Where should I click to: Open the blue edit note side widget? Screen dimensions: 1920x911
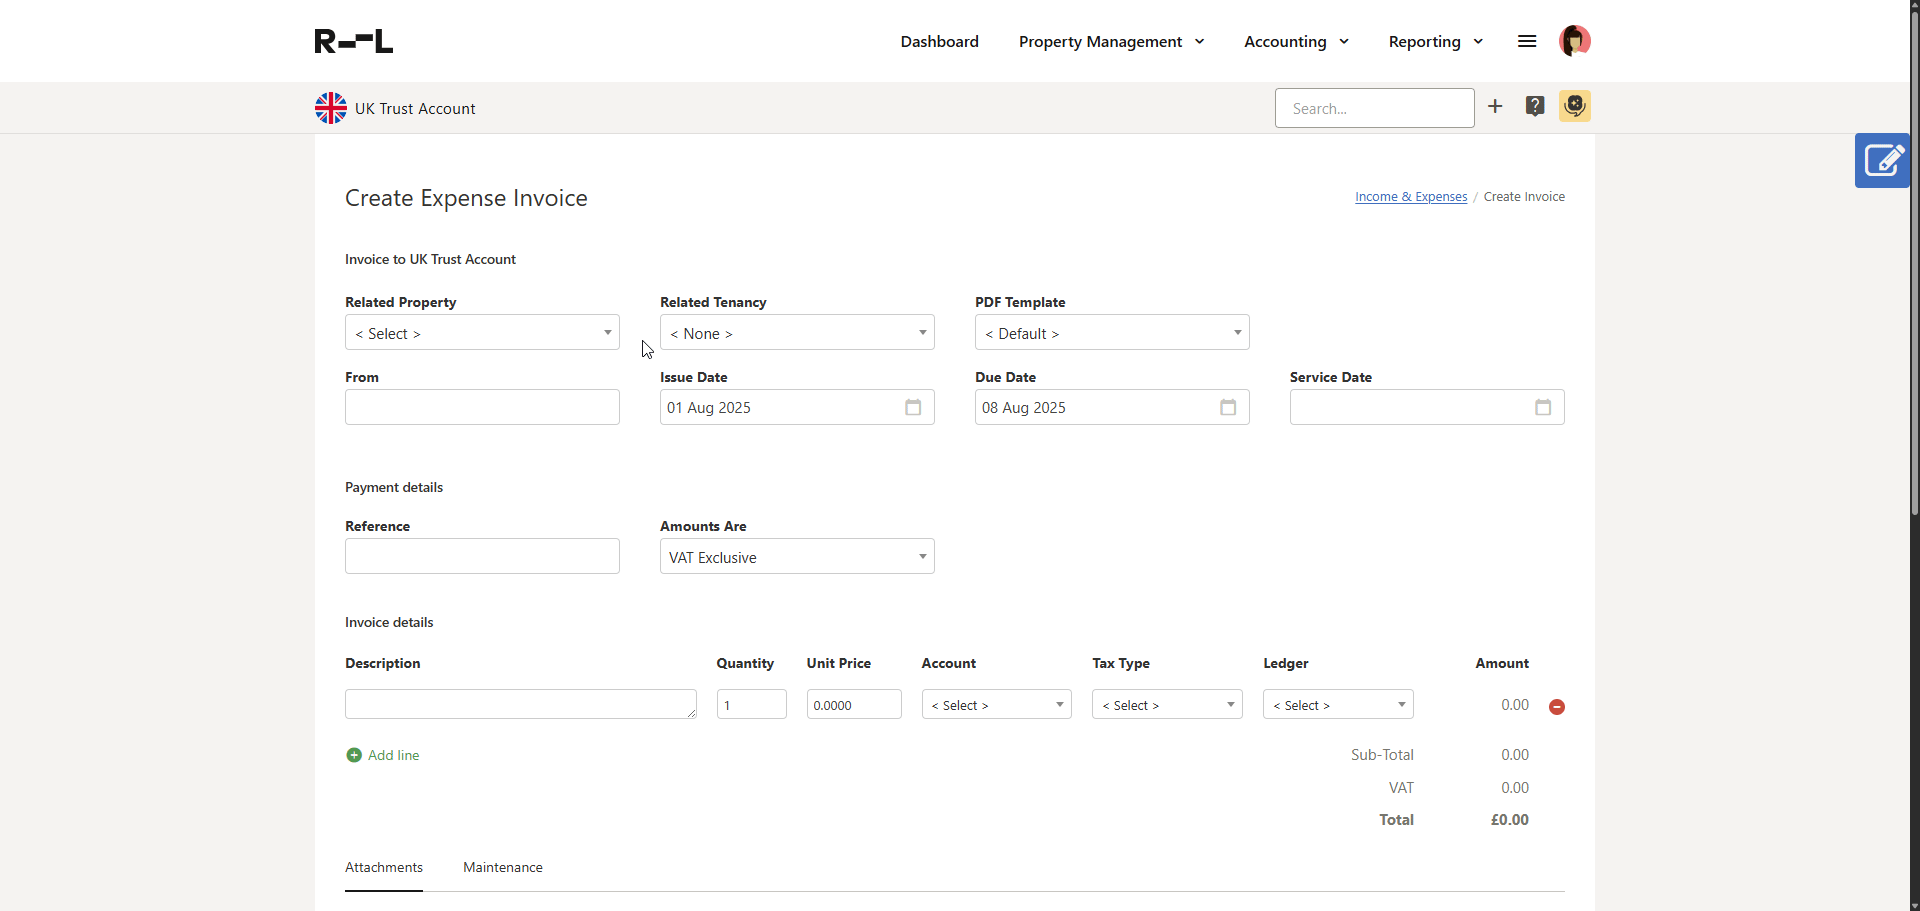1883,161
